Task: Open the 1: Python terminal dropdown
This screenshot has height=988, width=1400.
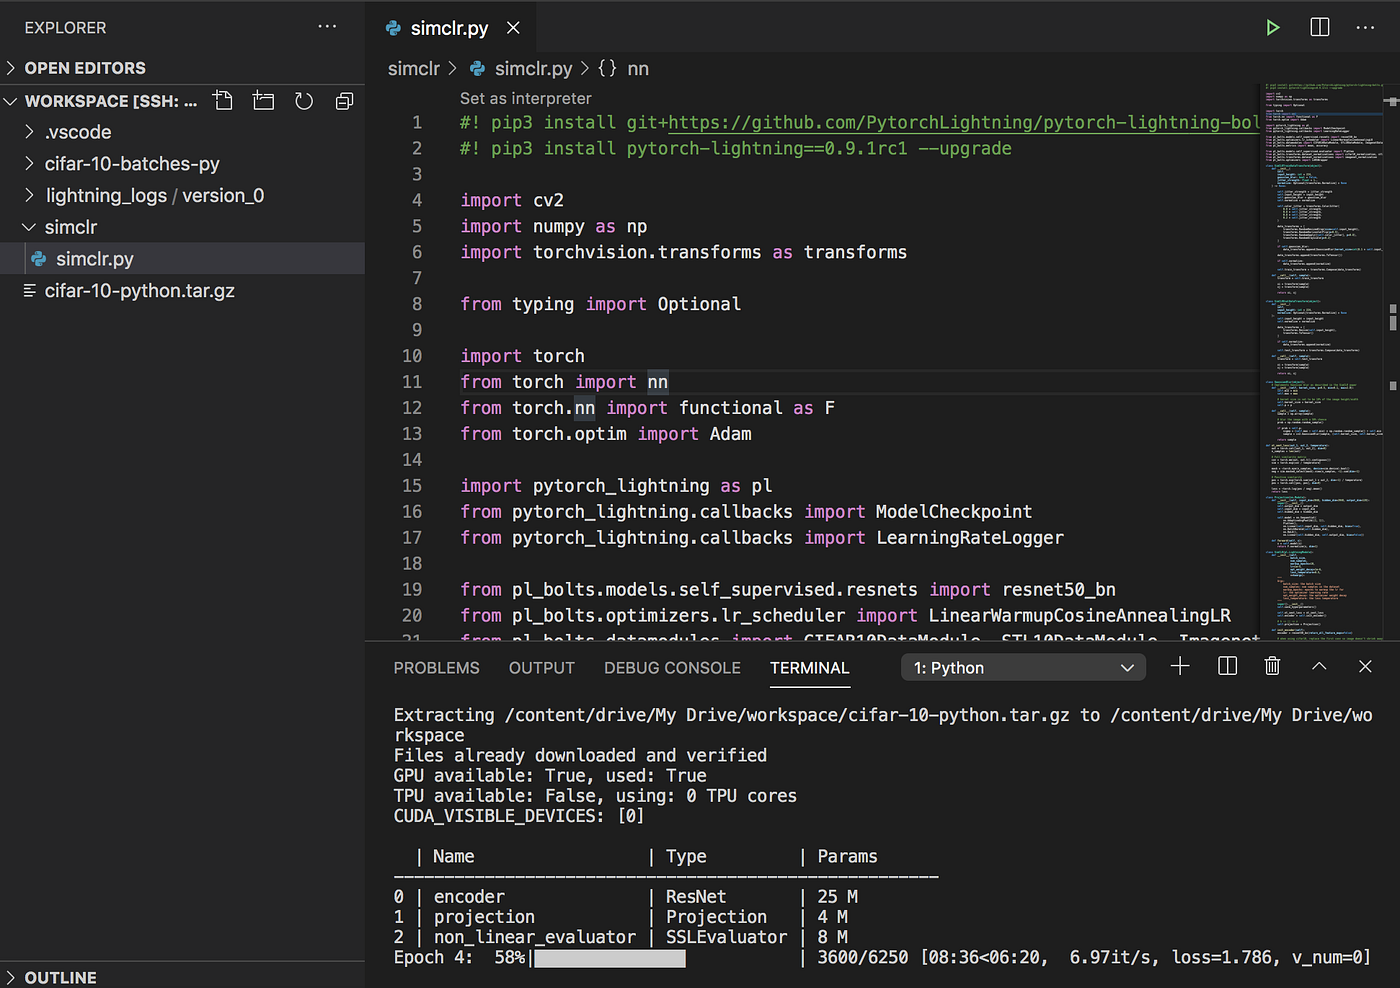Action: (x=1022, y=667)
